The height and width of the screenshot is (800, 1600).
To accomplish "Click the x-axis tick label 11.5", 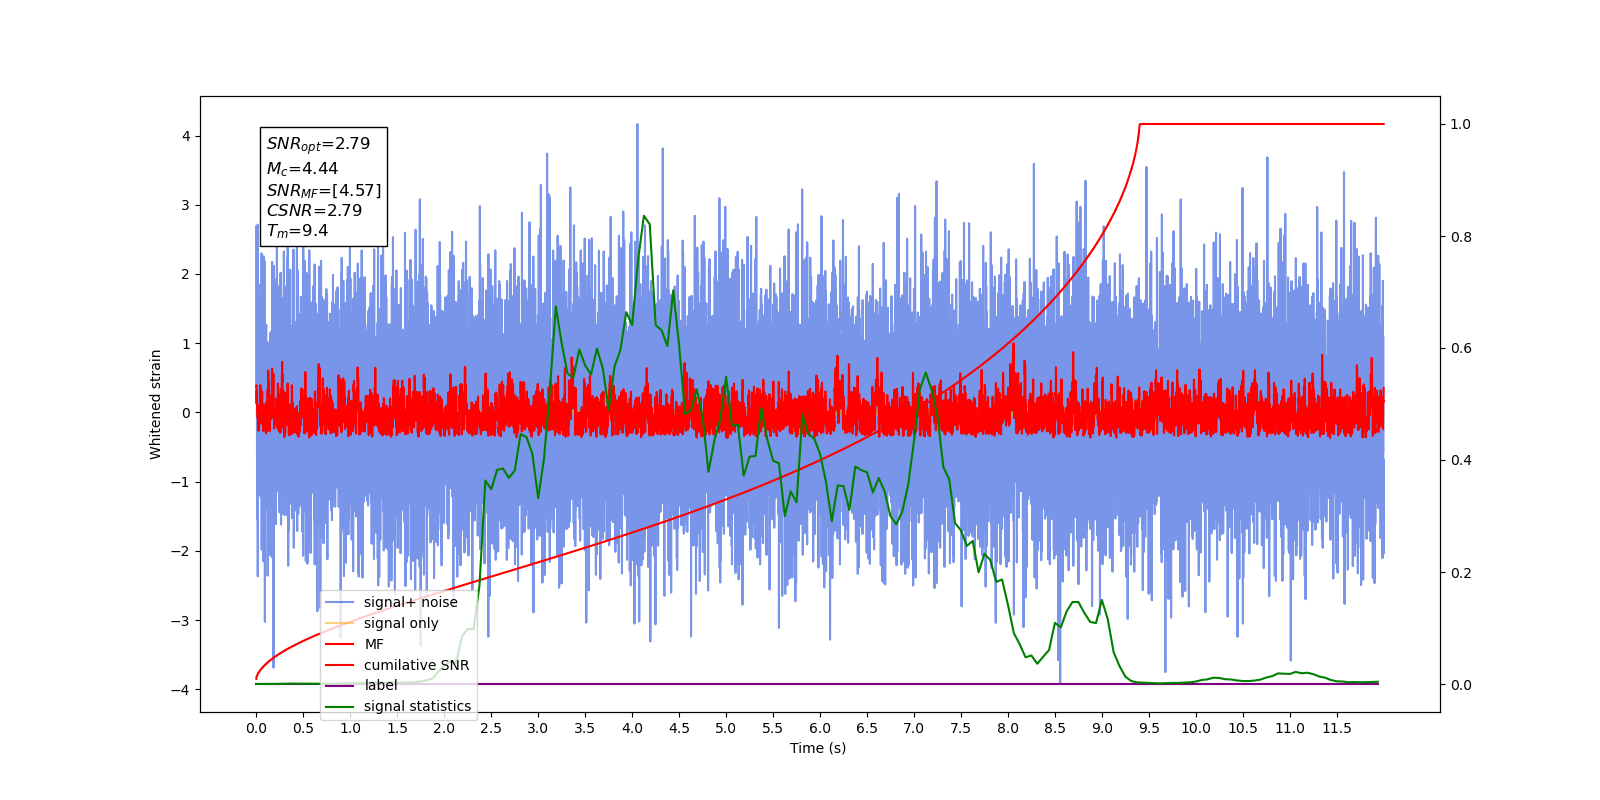I will pos(1337,728).
